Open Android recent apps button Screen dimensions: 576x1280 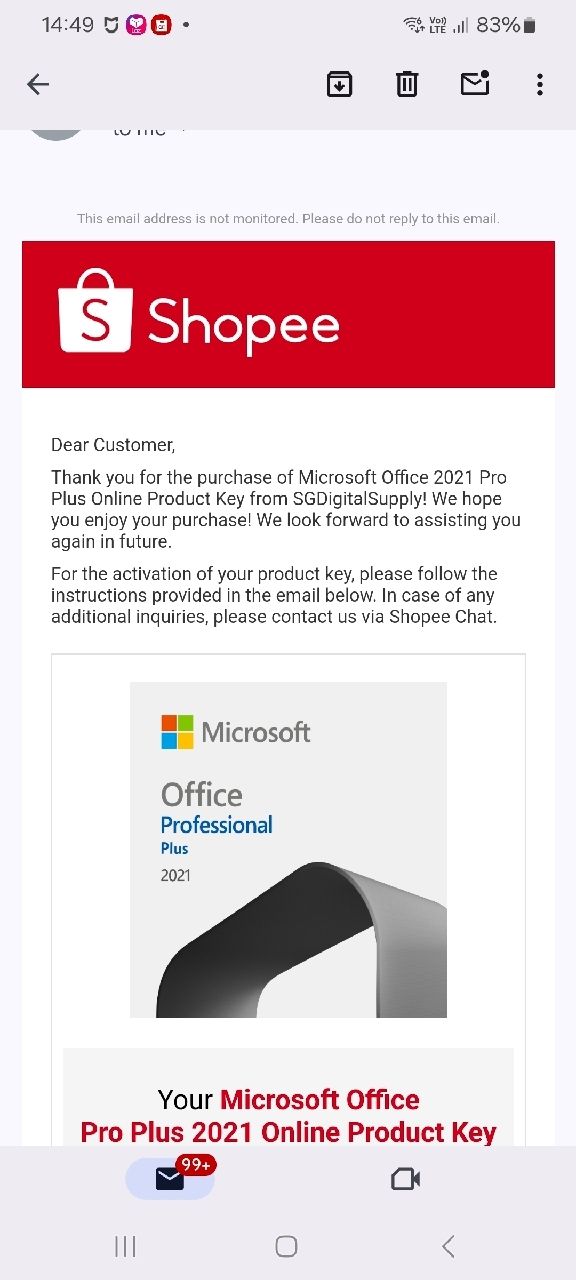point(125,1246)
